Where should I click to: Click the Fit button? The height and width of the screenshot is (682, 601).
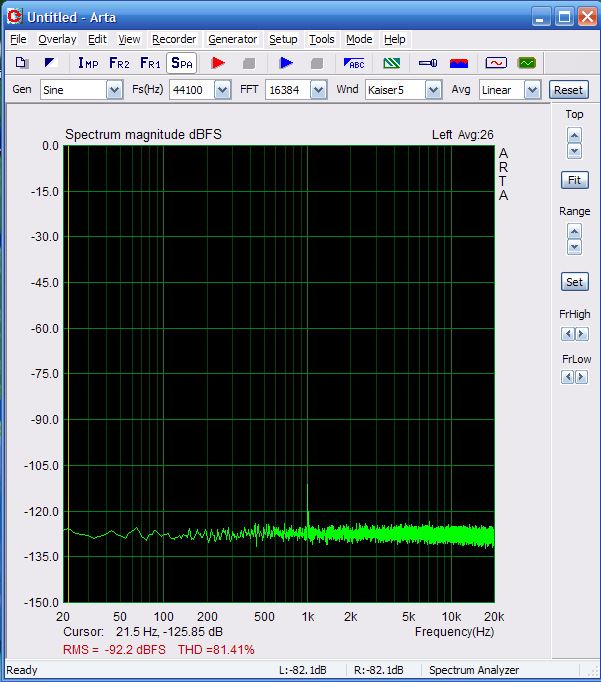pyautogui.click(x=574, y=180)
